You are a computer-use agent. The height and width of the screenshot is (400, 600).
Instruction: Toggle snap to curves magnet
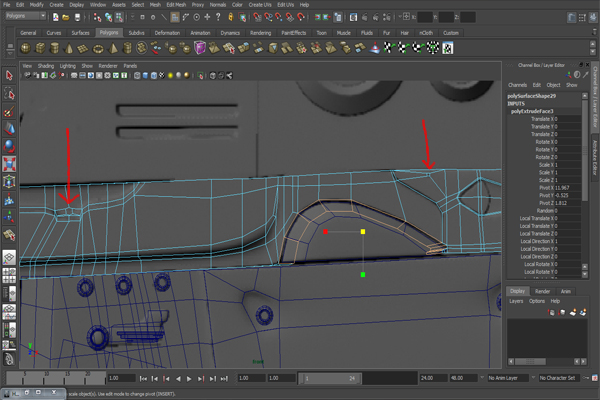[x=268, y=17]
